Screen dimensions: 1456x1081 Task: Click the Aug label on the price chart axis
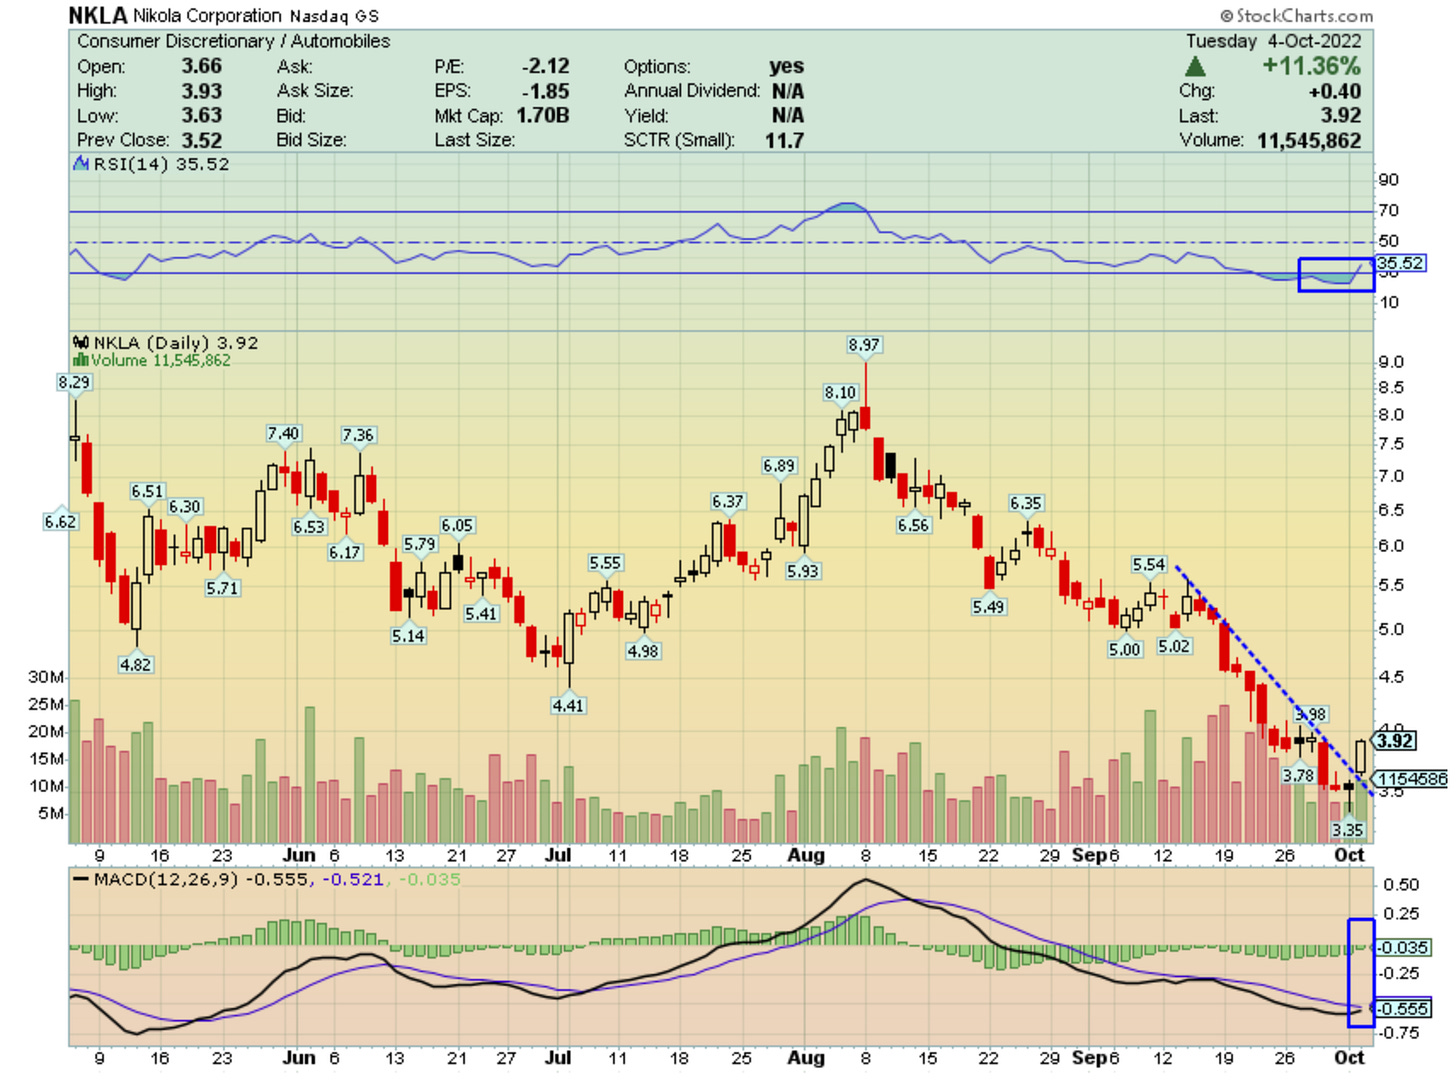coord(806,855)
